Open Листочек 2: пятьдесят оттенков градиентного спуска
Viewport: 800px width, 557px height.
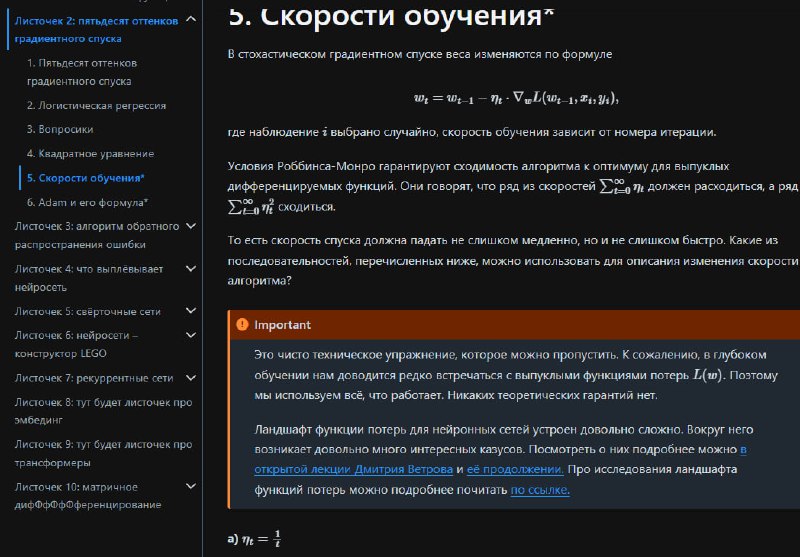point(96,30)
